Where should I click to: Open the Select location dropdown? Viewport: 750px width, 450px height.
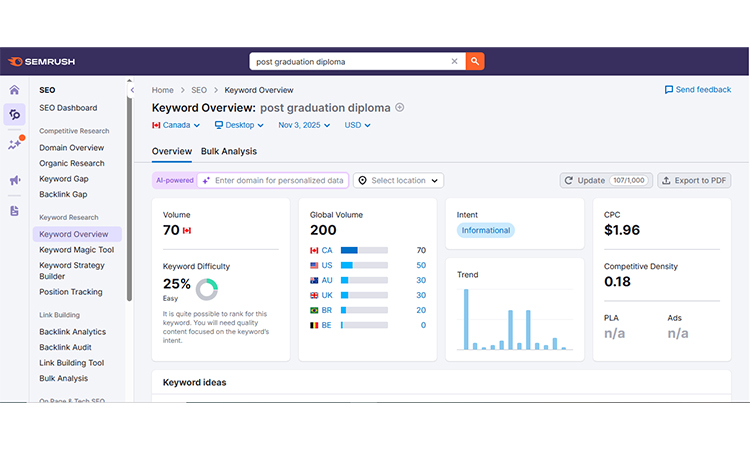point(398,180)
